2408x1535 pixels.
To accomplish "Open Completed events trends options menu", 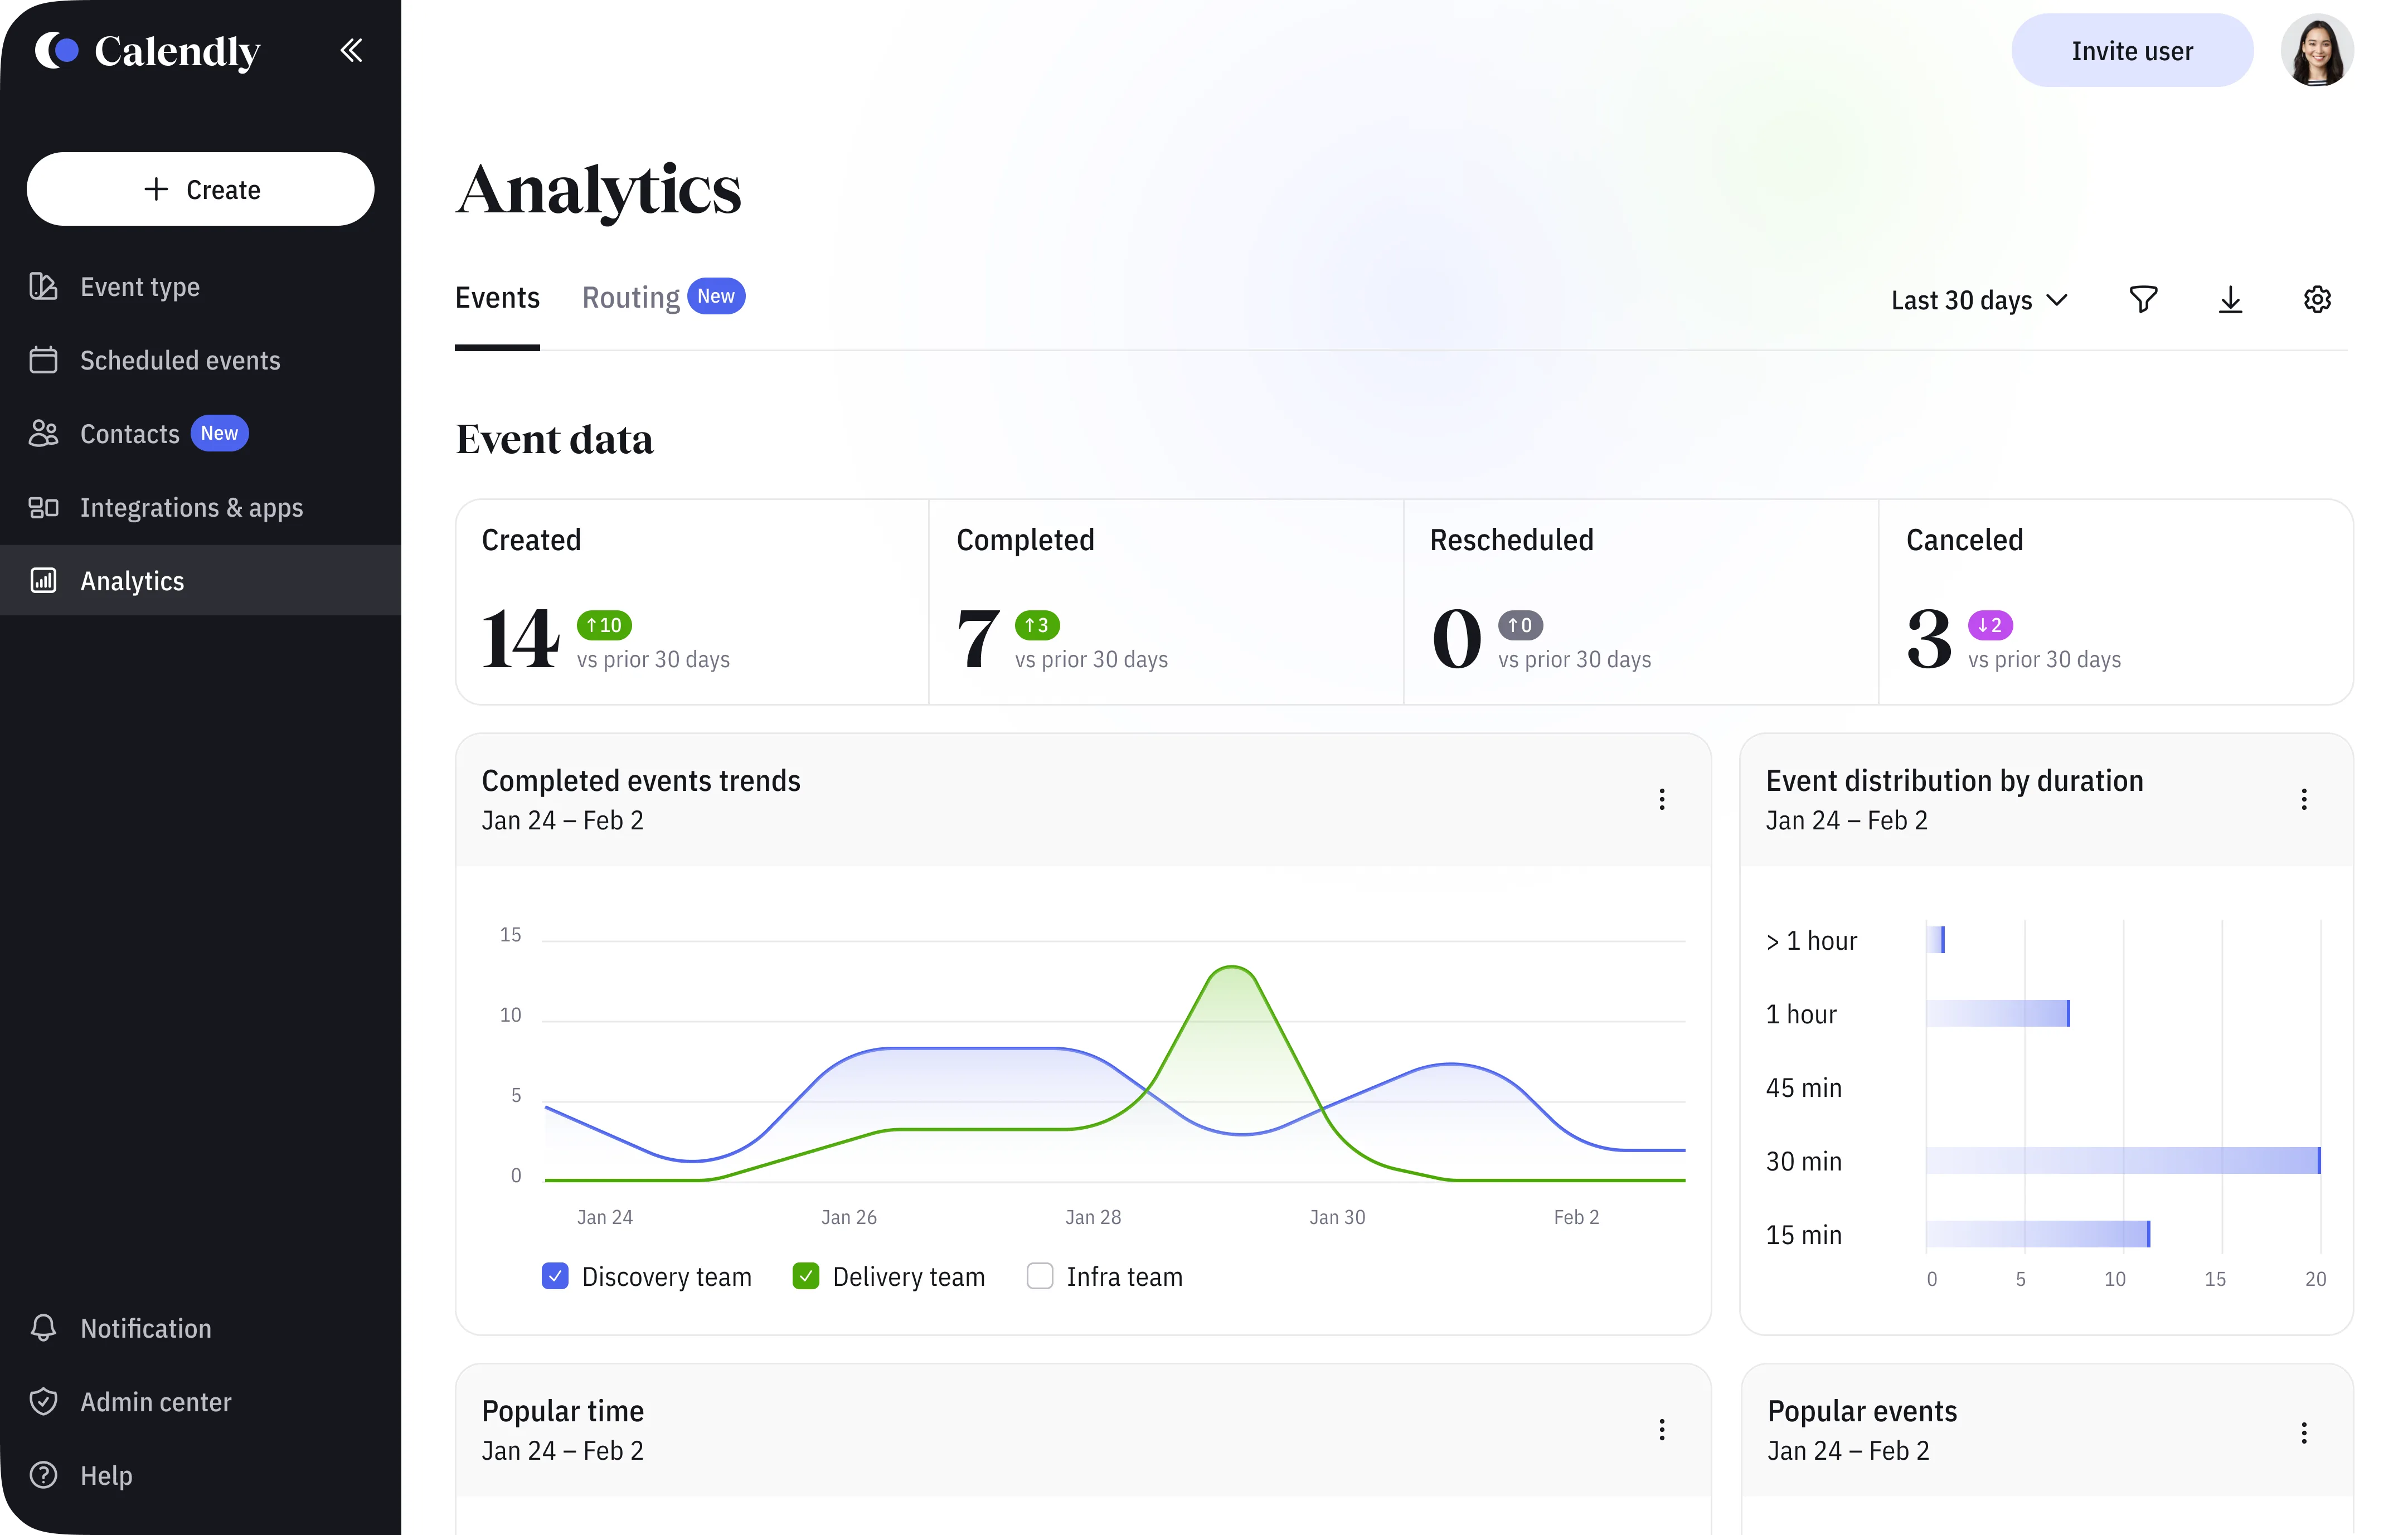I will (1662, 799).
